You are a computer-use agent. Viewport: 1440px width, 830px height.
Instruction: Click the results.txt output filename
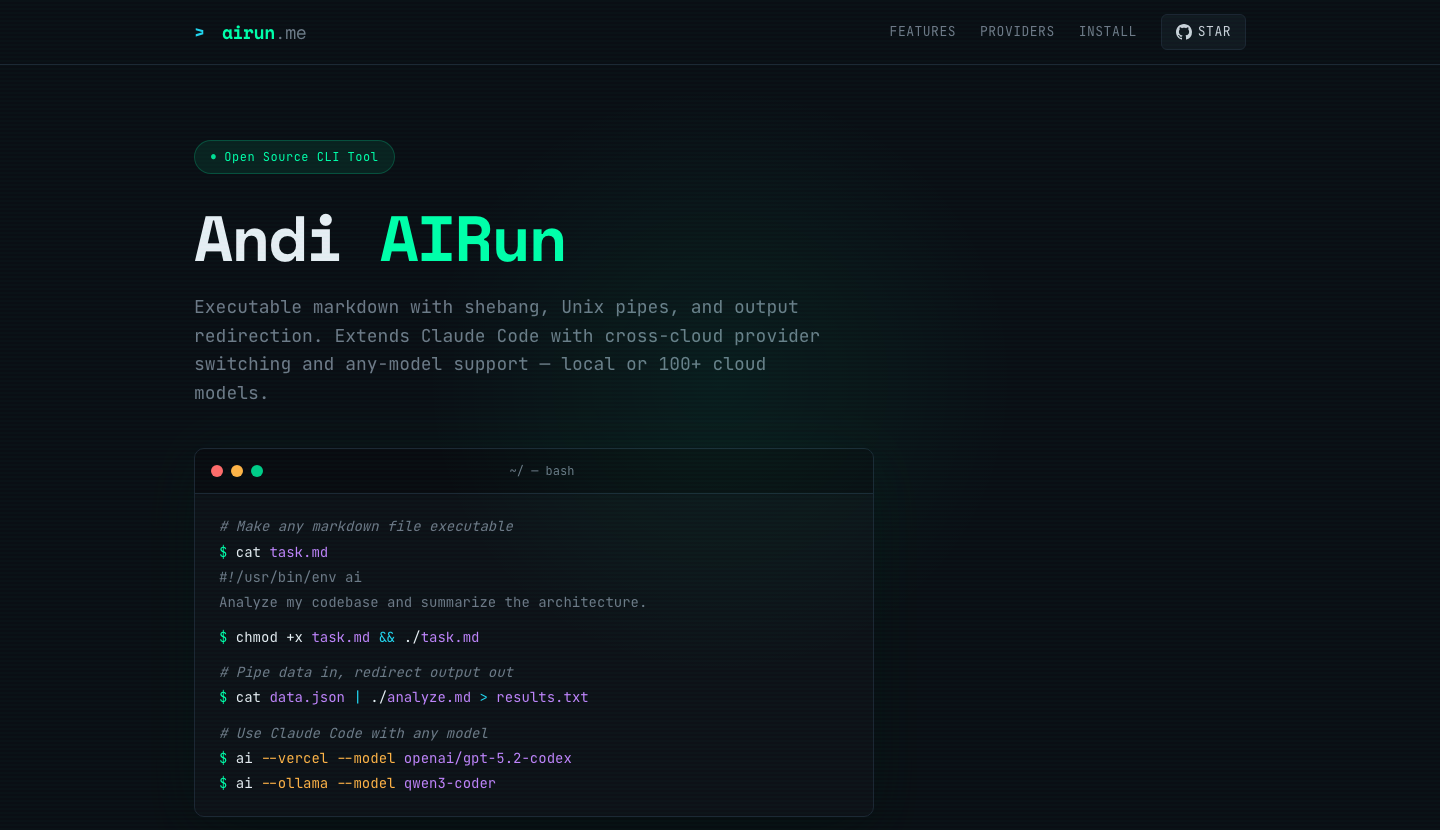pos(542,697)
